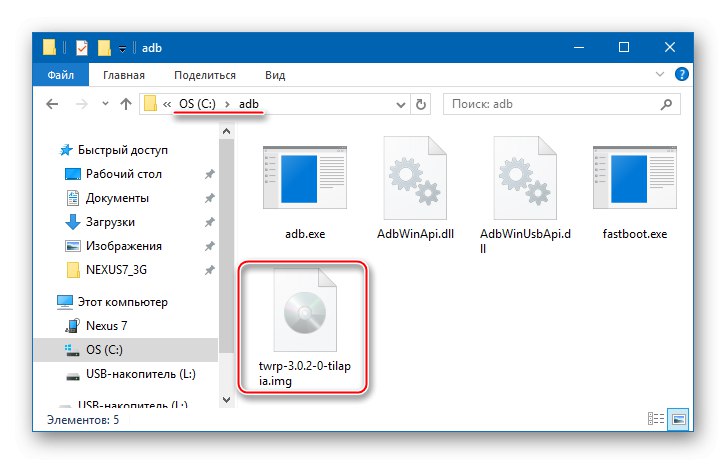Click the pin icon beside Документы
726x464 pixels.
click(210, 198)
